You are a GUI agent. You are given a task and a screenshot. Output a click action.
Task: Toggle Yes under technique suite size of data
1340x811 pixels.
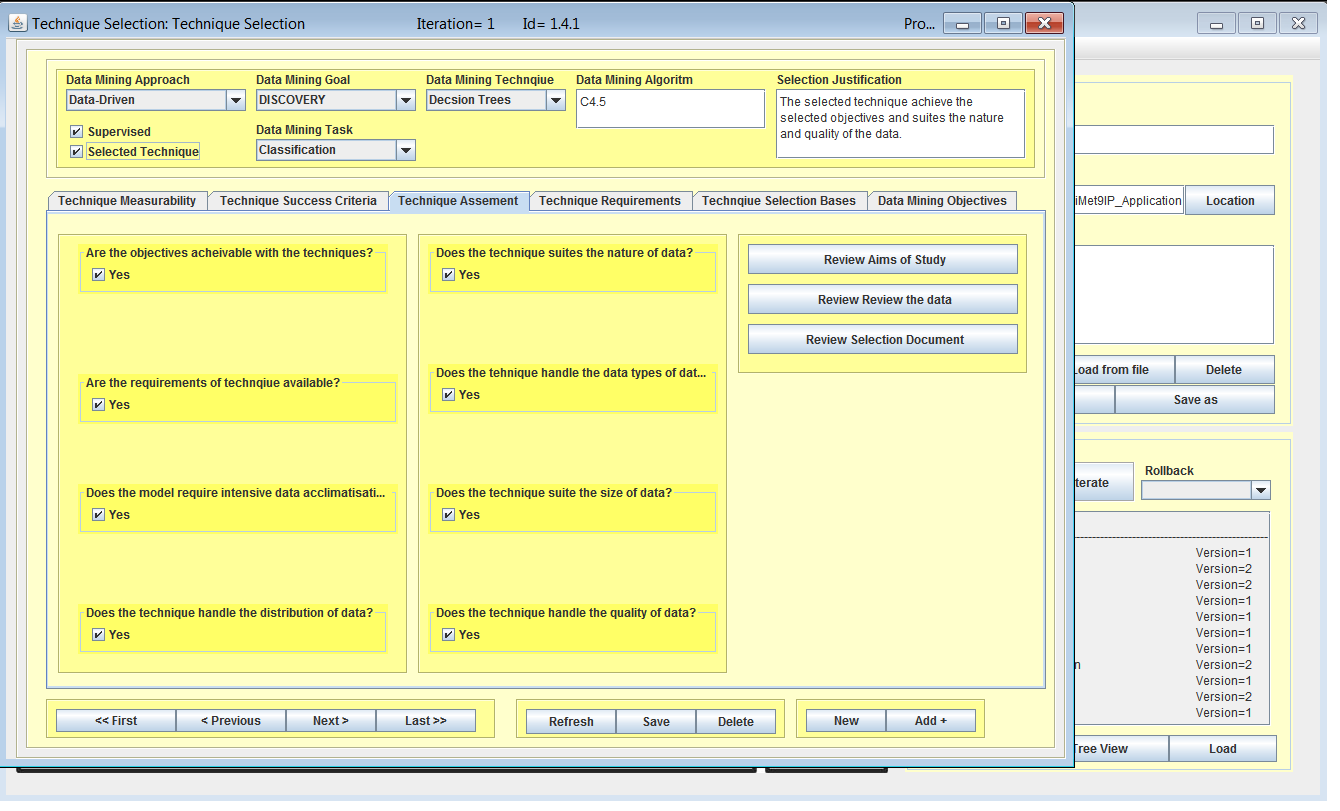click(x=449, y=515)
